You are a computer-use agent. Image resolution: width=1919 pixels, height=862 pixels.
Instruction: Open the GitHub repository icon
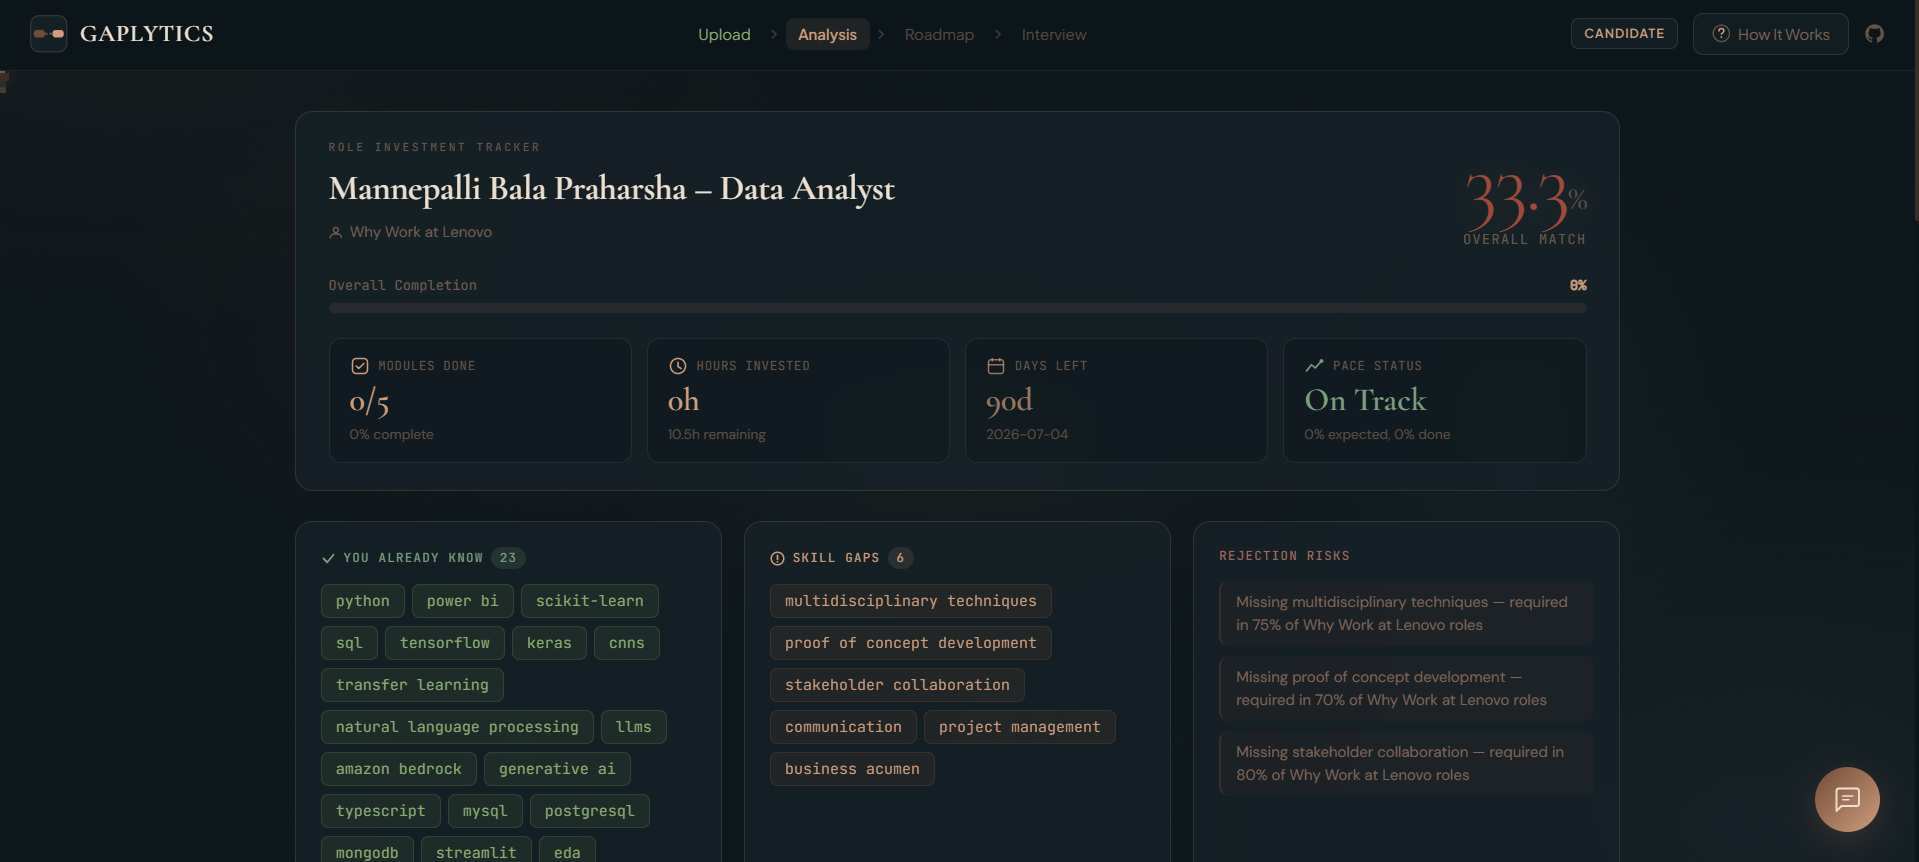point(1875,34)
